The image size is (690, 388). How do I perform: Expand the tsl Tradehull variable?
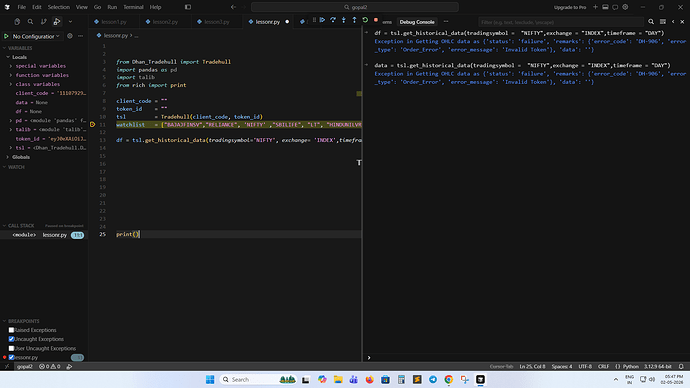11,148
